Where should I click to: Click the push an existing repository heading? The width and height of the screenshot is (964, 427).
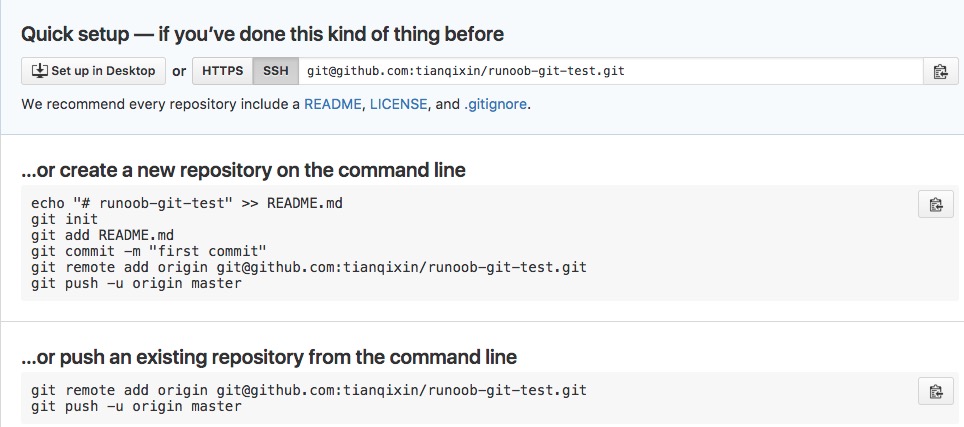click(x=269, y=357)
